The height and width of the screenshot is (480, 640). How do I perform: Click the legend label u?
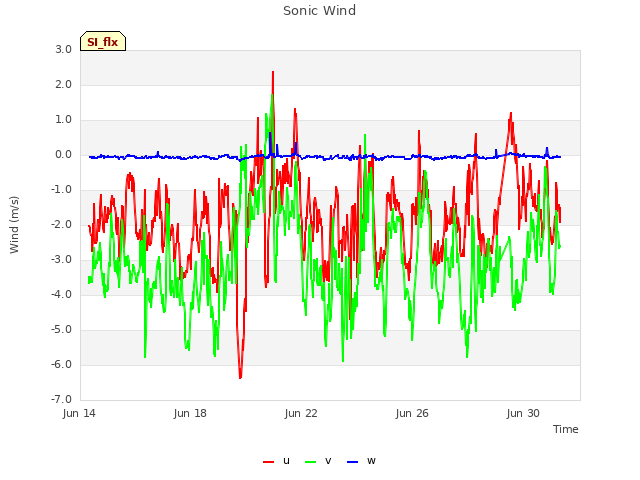tap(286, 461)
